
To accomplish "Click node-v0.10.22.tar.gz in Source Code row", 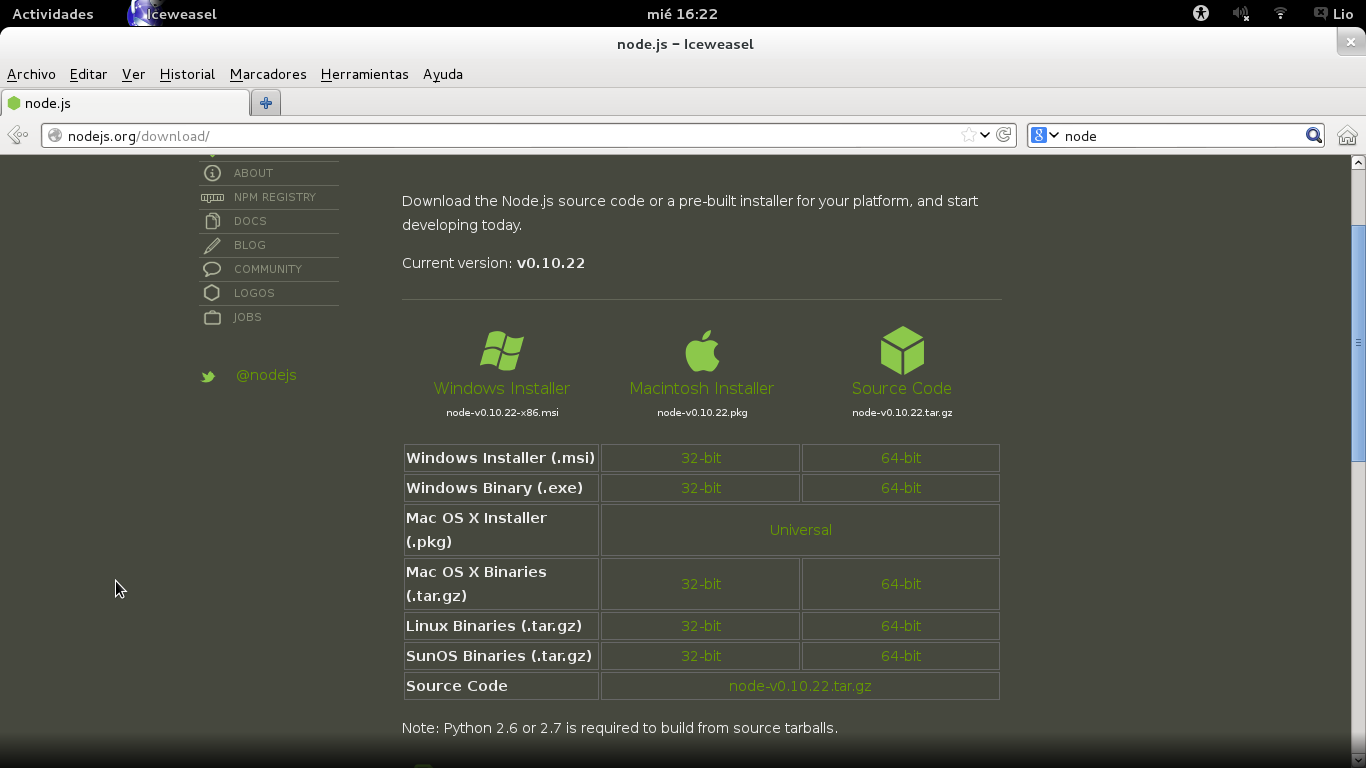I will point(800,686).
